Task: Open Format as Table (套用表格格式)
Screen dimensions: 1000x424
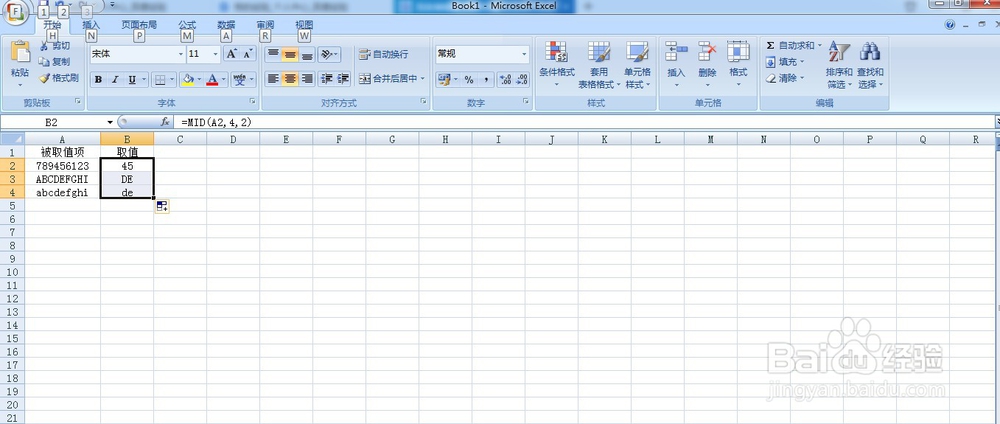Action: [x=599, y=64]
